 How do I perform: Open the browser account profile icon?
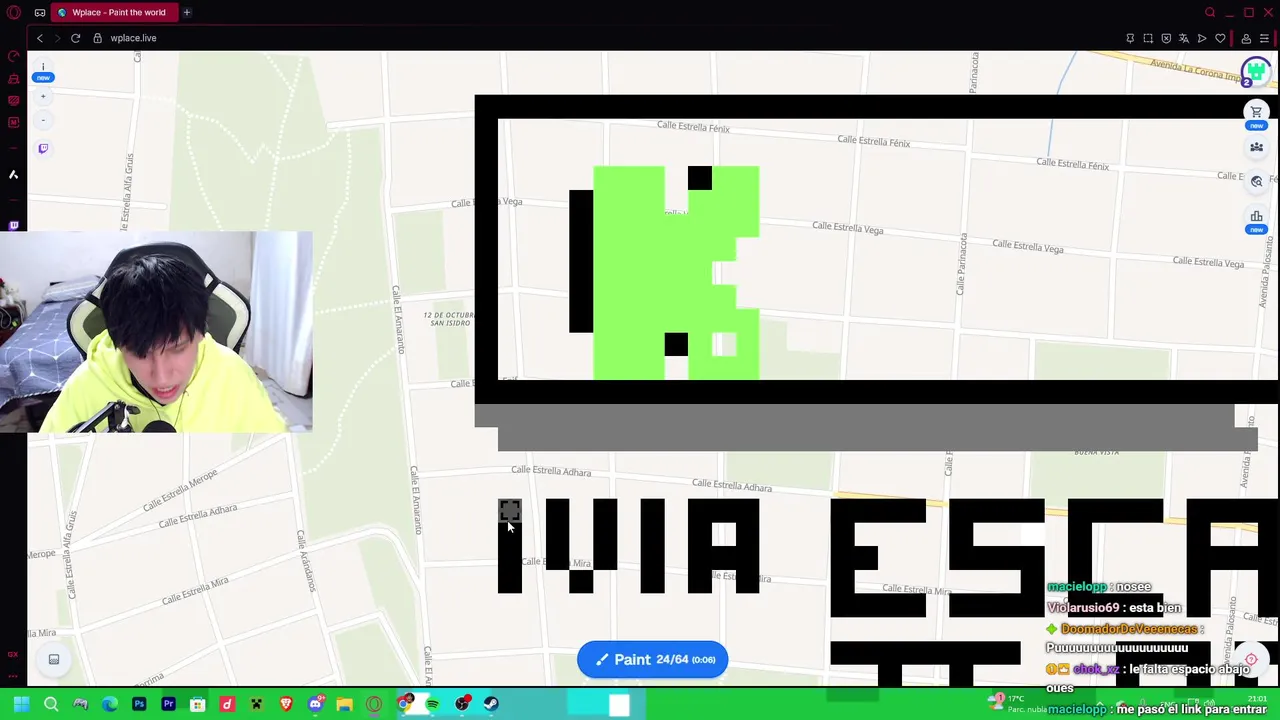(1246, 38)
